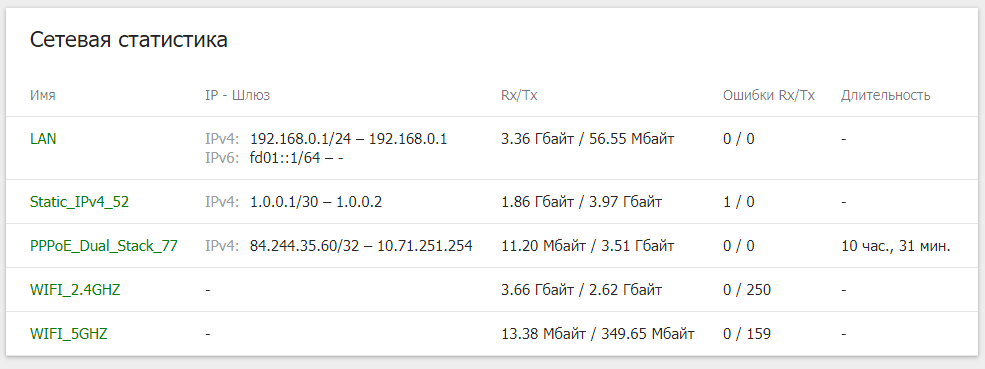The width and height of the screenshot is (985, 369).
Task: Select the LAN IPv6 address fd01::1/64
Action: coord(286,158)
